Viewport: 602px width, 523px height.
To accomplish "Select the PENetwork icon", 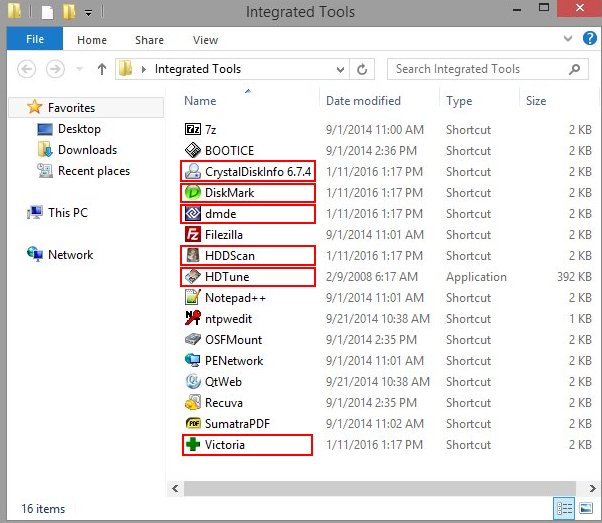I will coord(192,360).
